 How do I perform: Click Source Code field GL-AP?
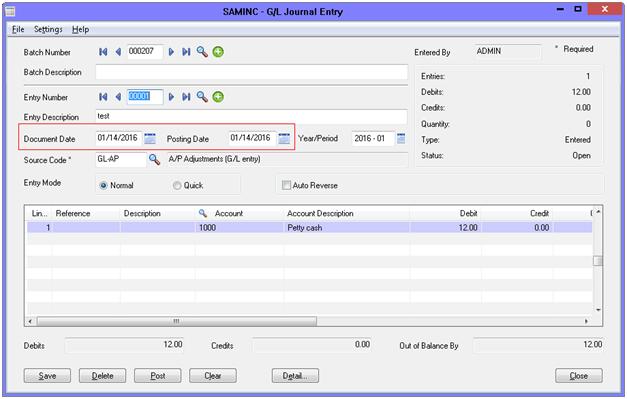coord(121,159)
